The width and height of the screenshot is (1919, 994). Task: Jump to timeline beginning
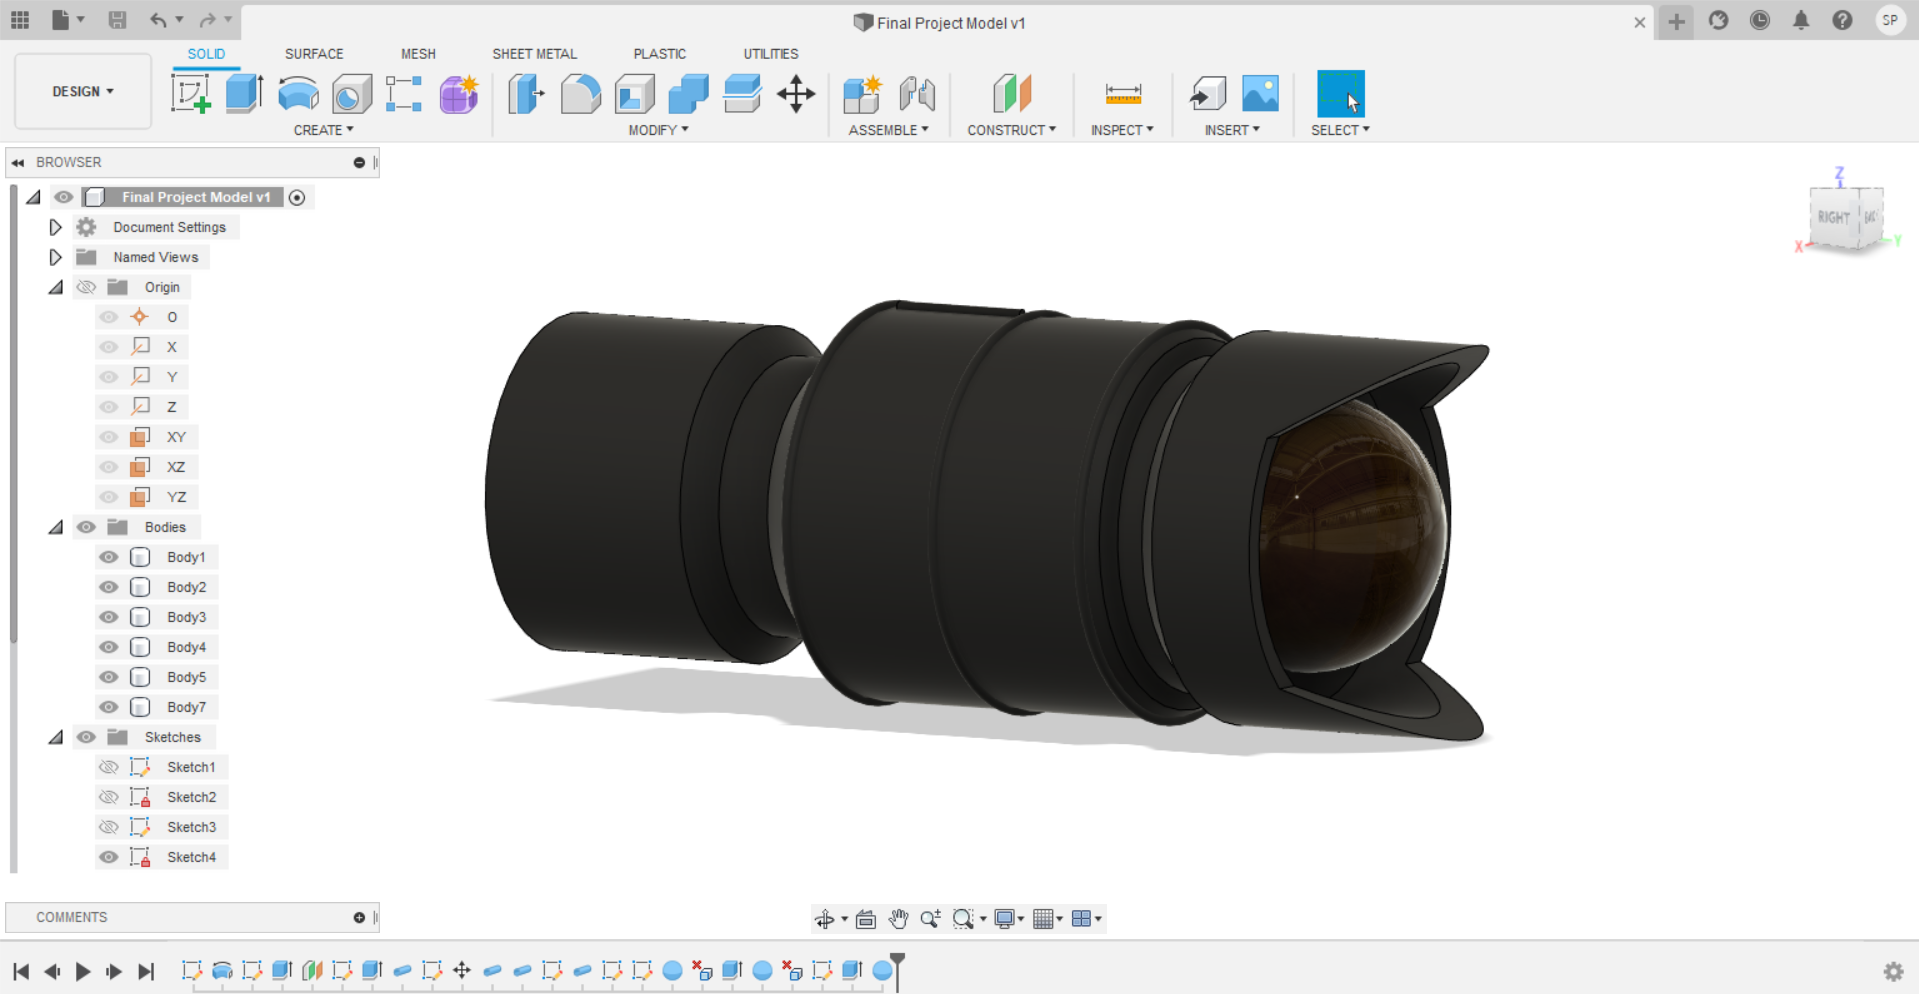[x=21, y=971]
